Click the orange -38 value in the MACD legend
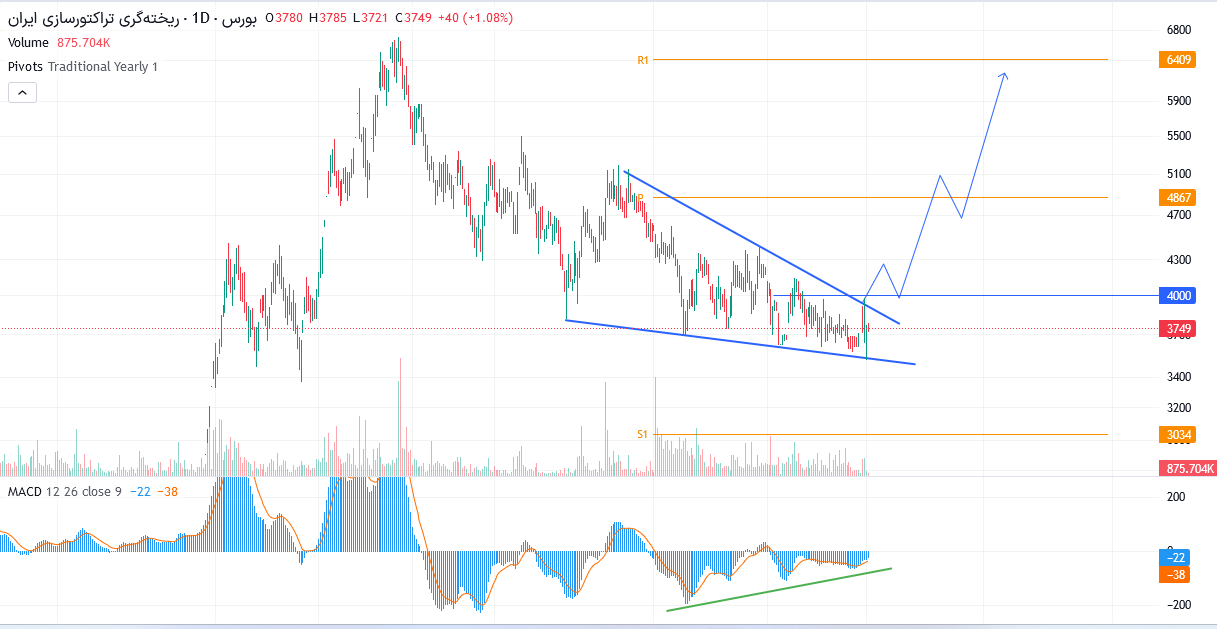The image size is (1217, 629). pos(167,492)
